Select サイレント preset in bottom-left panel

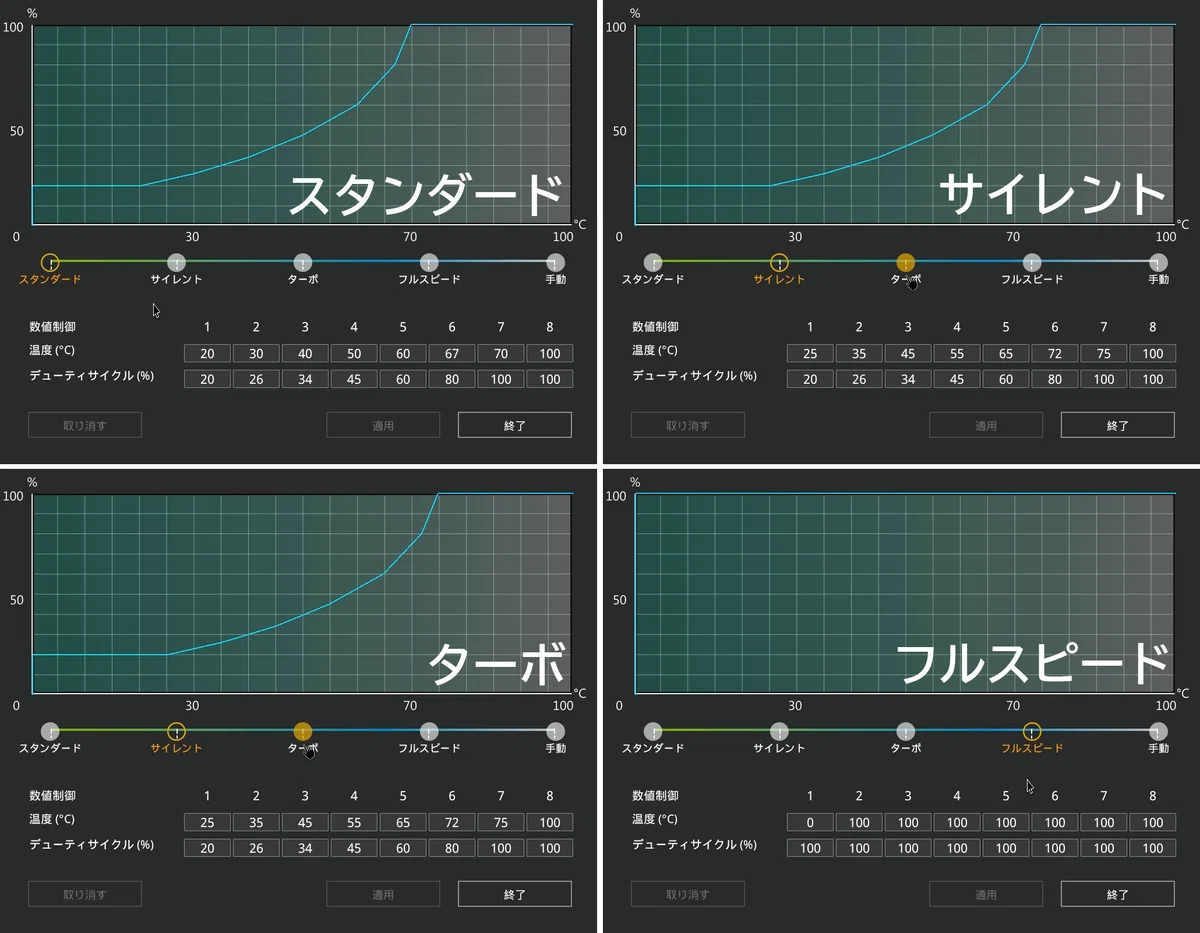(176, 731)
